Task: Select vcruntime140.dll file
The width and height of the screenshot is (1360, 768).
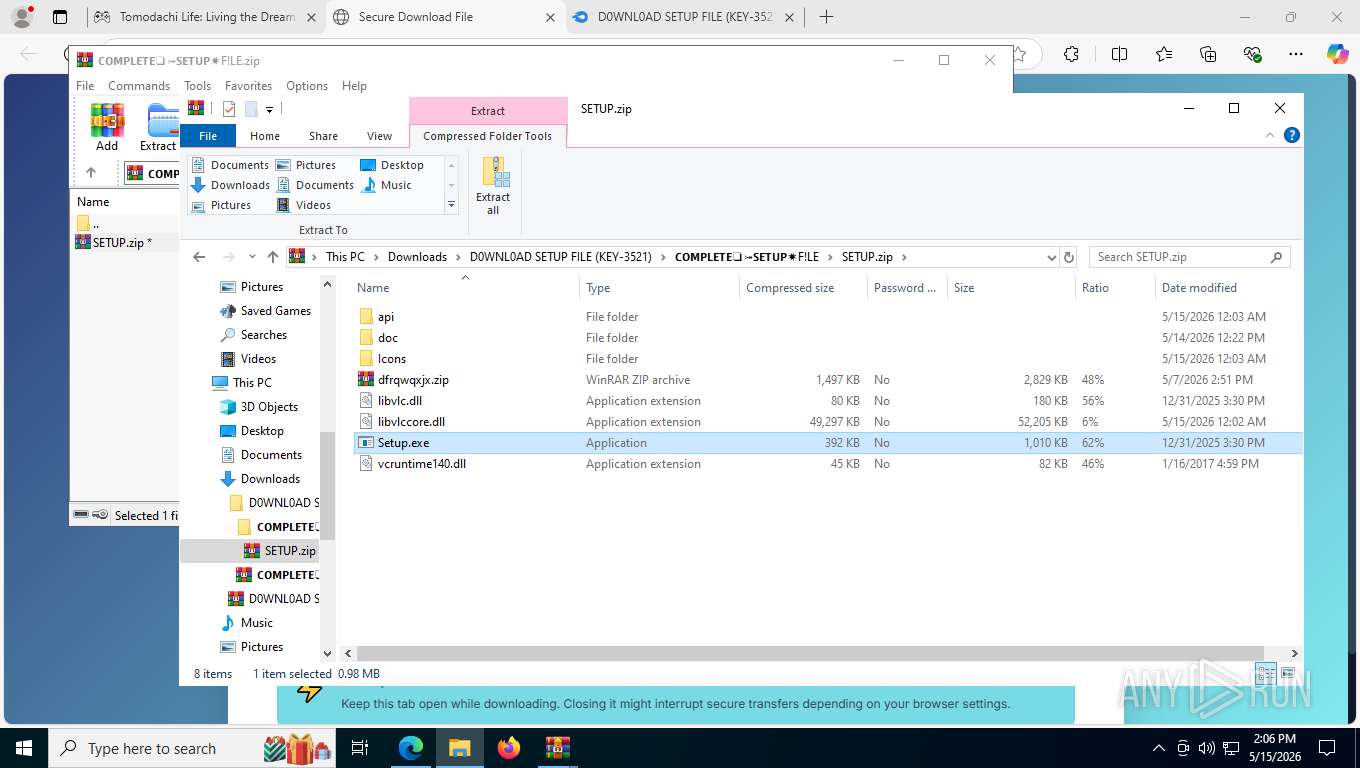Action: (828, 464)
